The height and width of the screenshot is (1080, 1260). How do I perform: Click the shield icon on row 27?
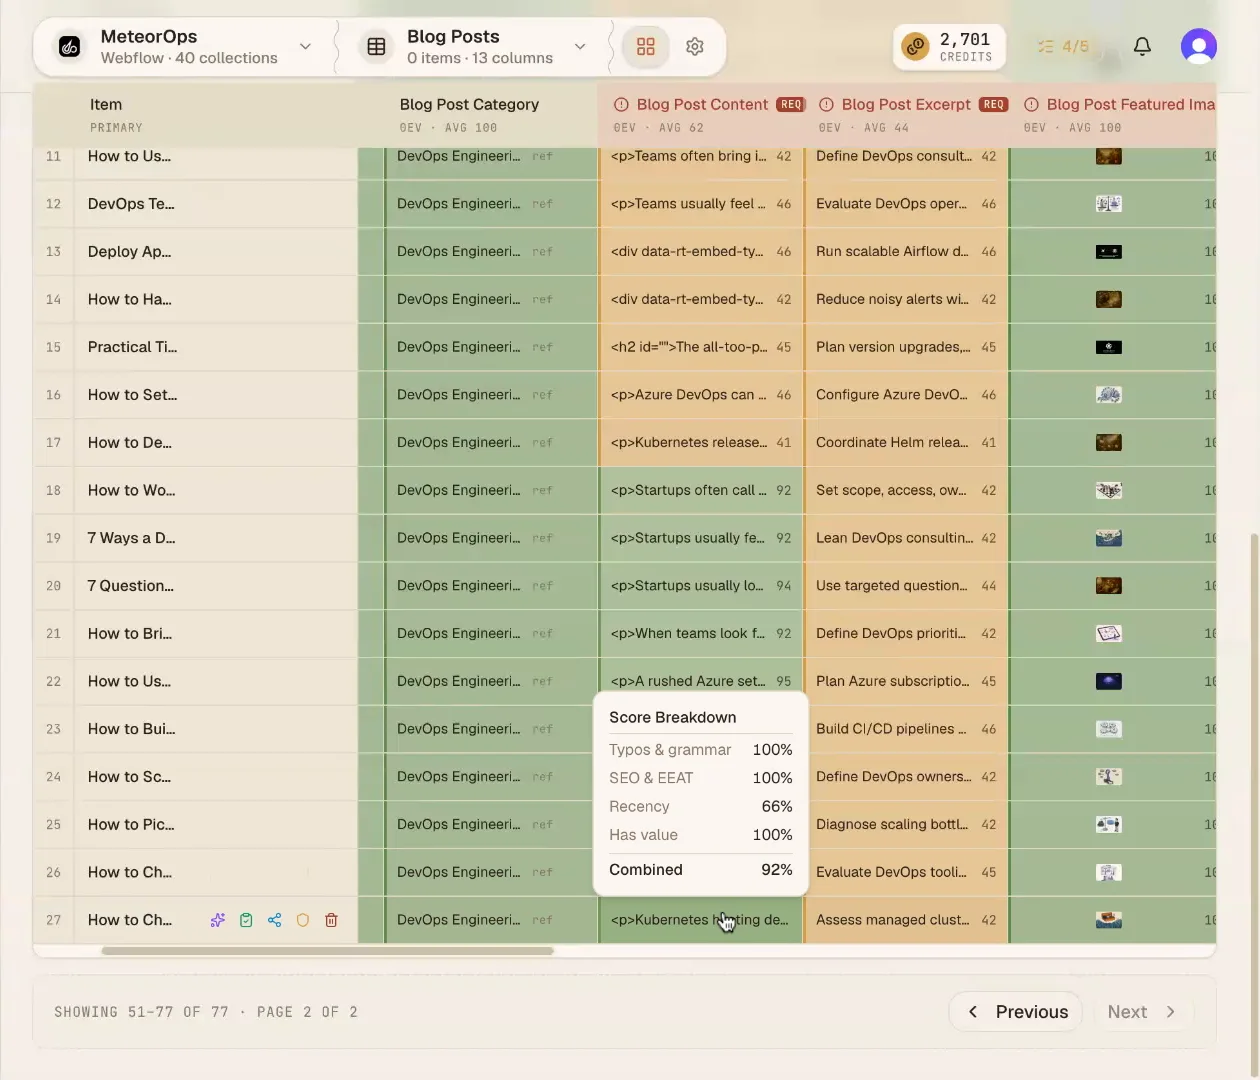point(303,920)
